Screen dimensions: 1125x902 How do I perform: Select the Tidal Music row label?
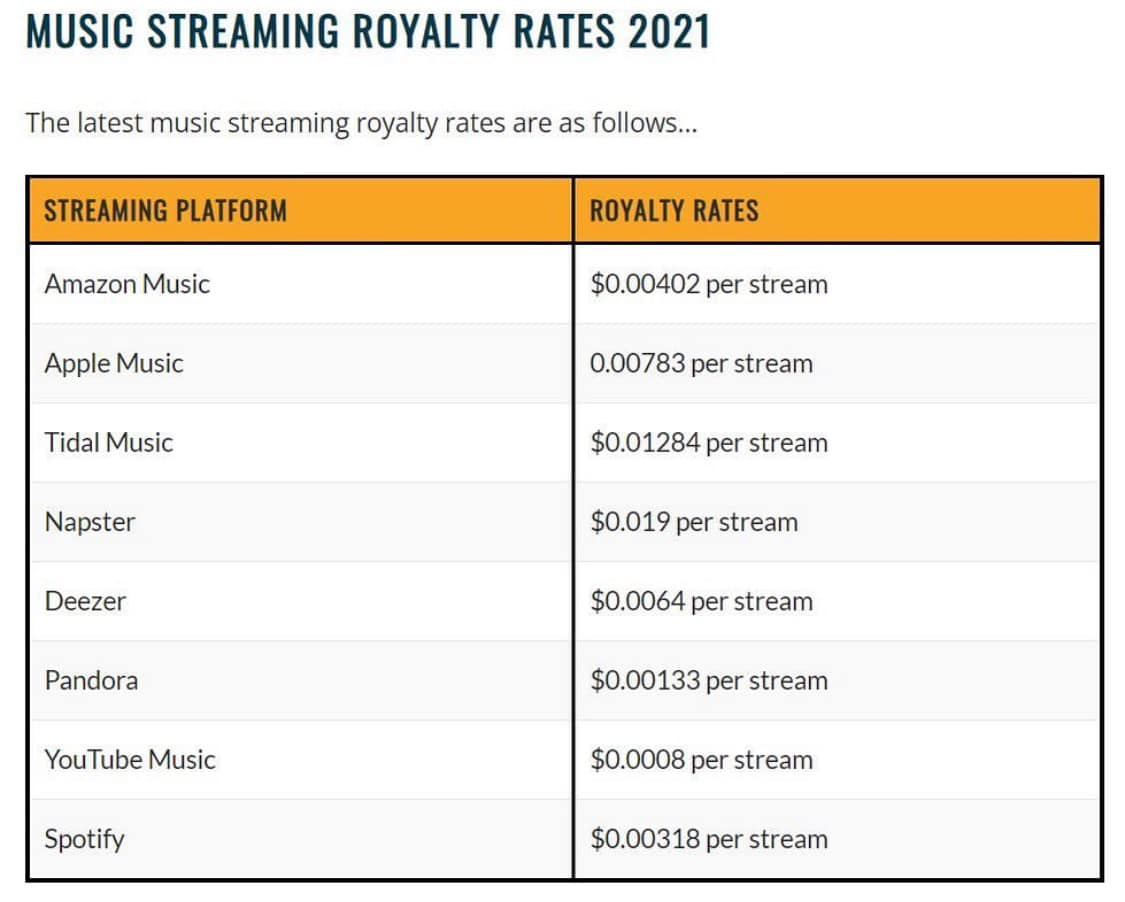click(x=109, y=442)
